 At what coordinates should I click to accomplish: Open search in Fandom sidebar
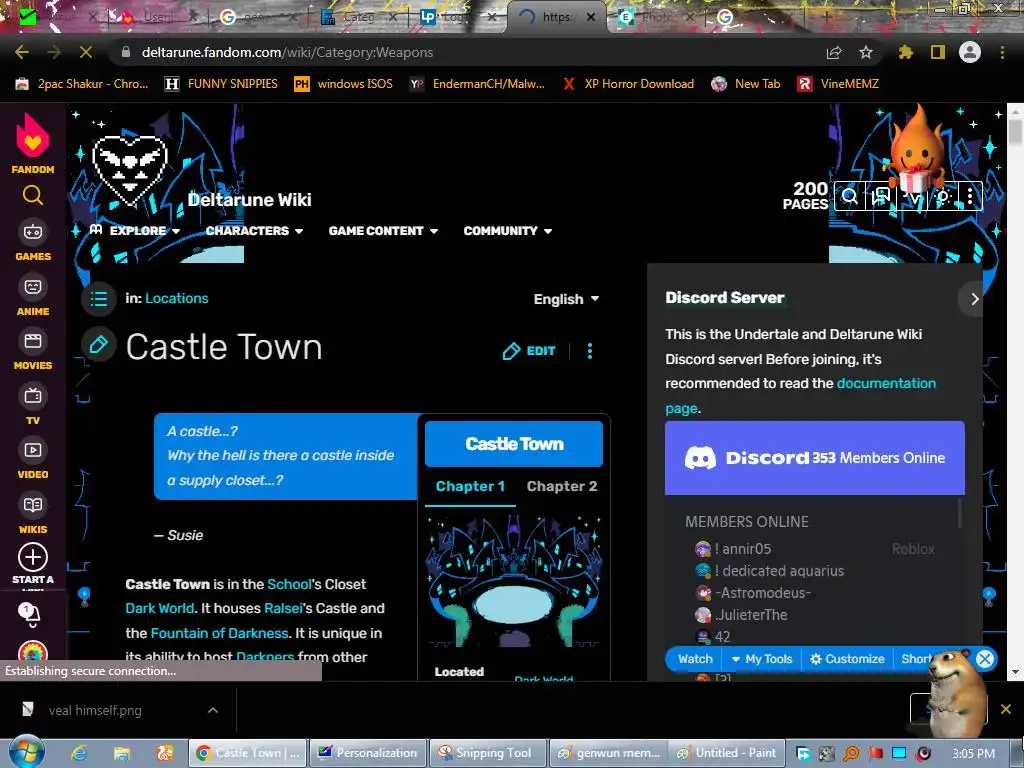(x=33, y=195)
